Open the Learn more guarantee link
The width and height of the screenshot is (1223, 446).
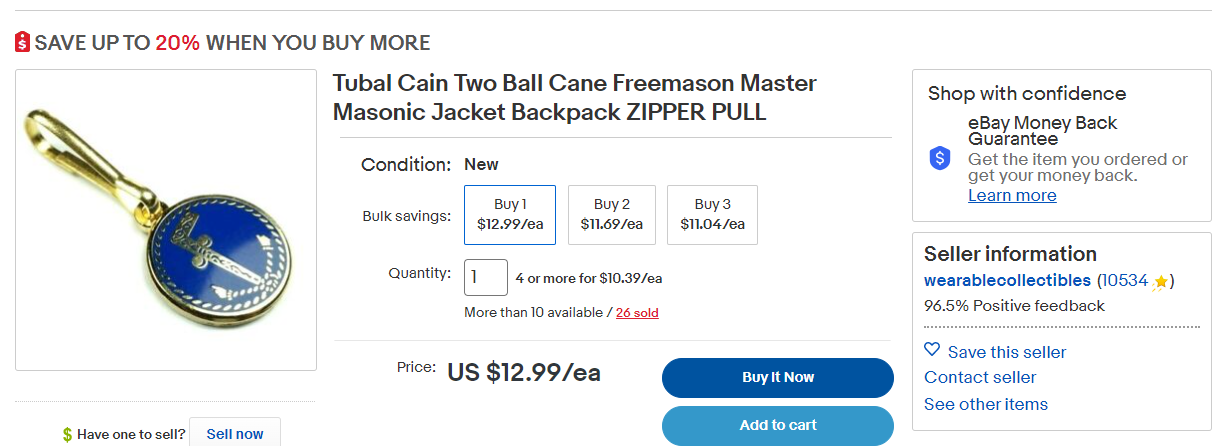[1012, 195]
